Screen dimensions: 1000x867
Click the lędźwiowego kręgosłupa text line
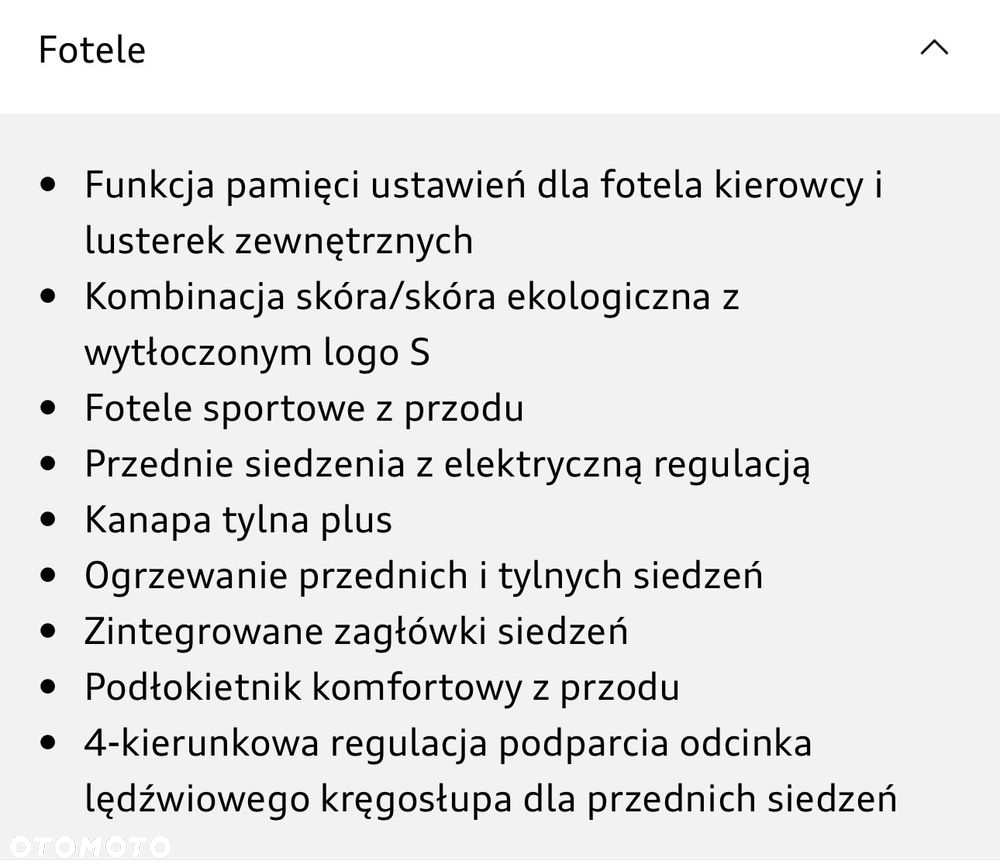pos(490,799)
